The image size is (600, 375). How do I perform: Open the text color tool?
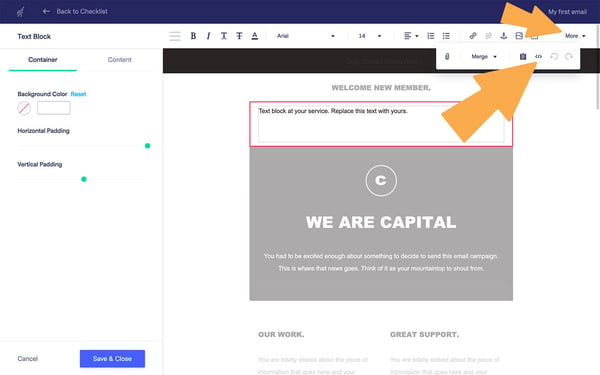click(x=254, y=36)
